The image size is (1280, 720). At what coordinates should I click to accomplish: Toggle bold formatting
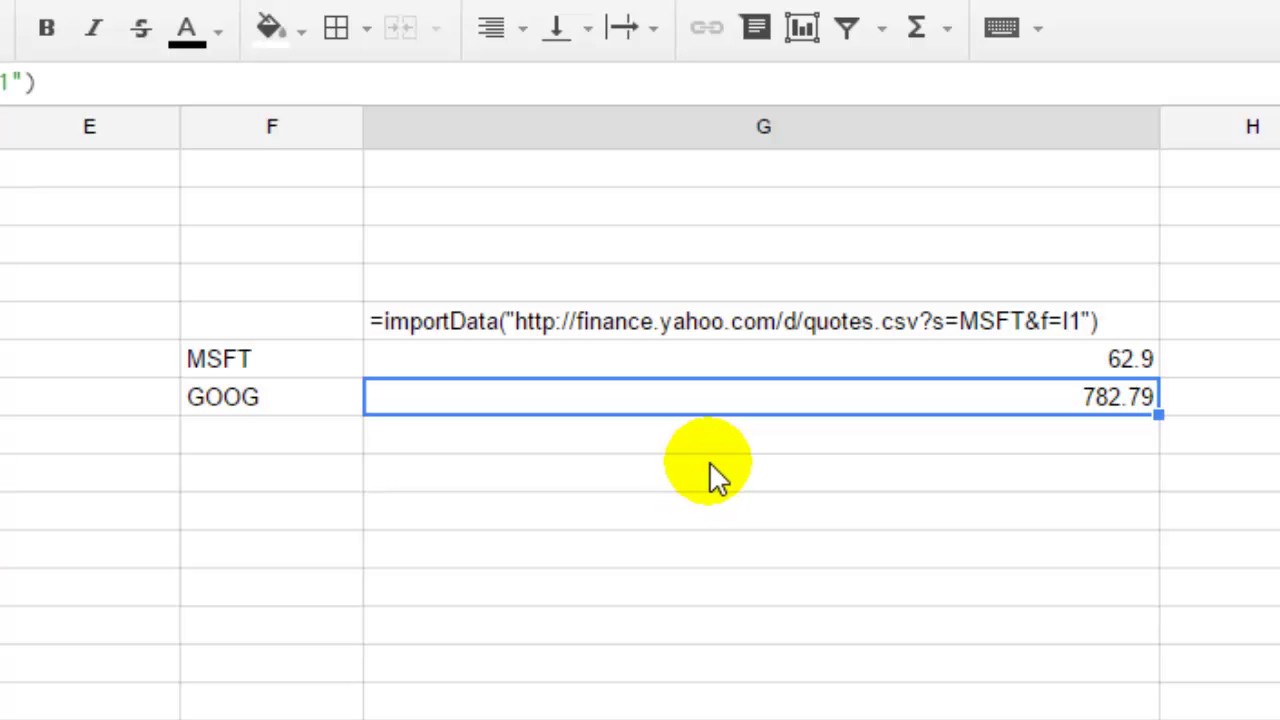tap(46, 28)
